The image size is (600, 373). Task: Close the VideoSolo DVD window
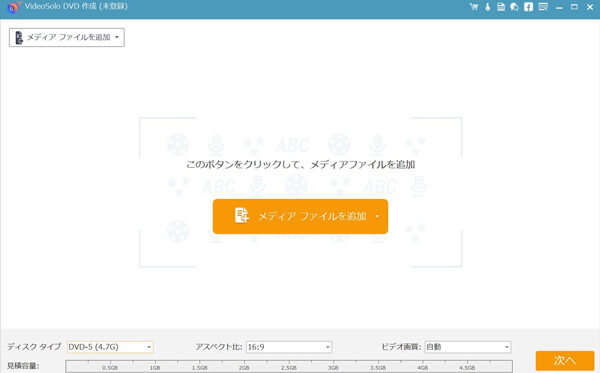[590, 7]
